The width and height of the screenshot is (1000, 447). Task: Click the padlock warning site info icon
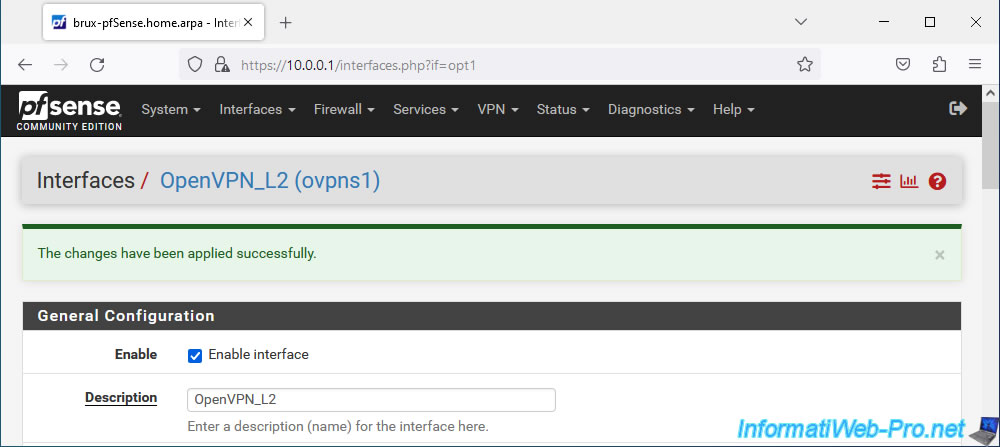tap(221, 64)
